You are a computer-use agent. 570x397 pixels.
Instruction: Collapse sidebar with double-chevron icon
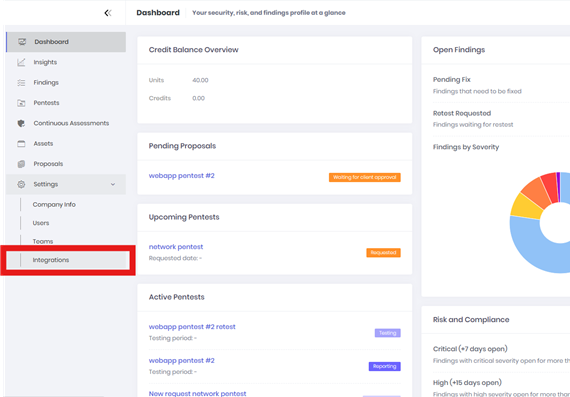point(108,13)
